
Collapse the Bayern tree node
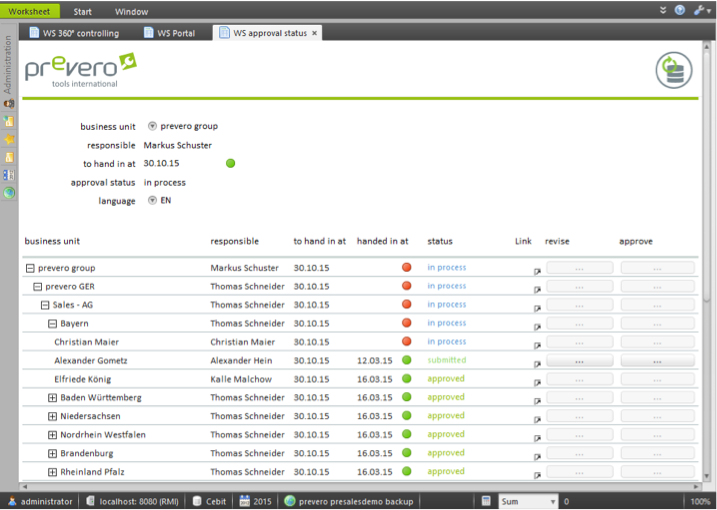click(x=52, y=324)
